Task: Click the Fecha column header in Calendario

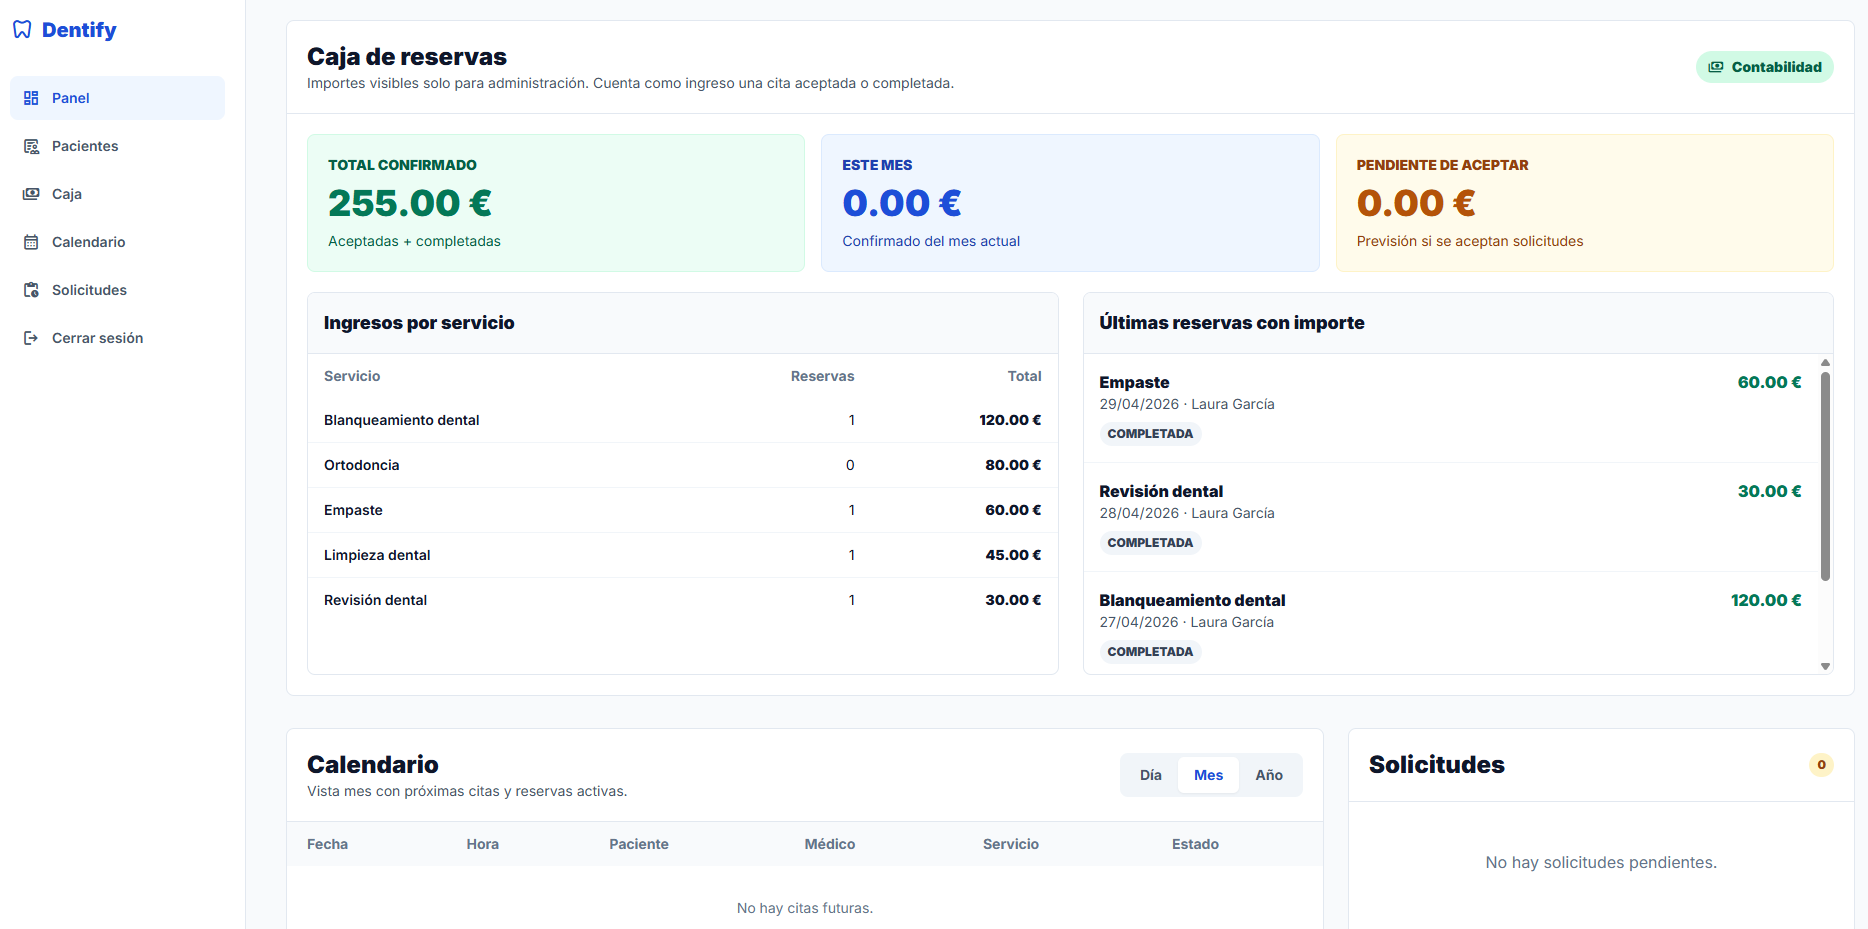Action: point(327,844)
